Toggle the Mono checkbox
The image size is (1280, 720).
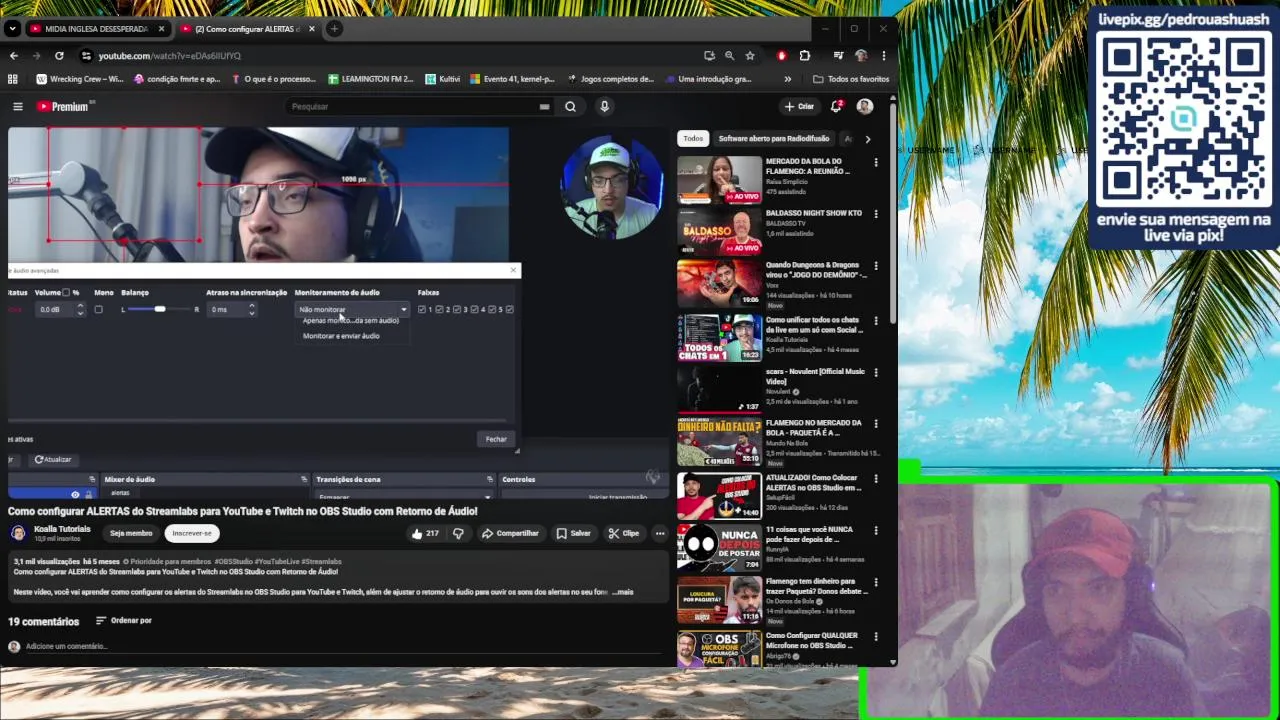click(x=98, y=310)
